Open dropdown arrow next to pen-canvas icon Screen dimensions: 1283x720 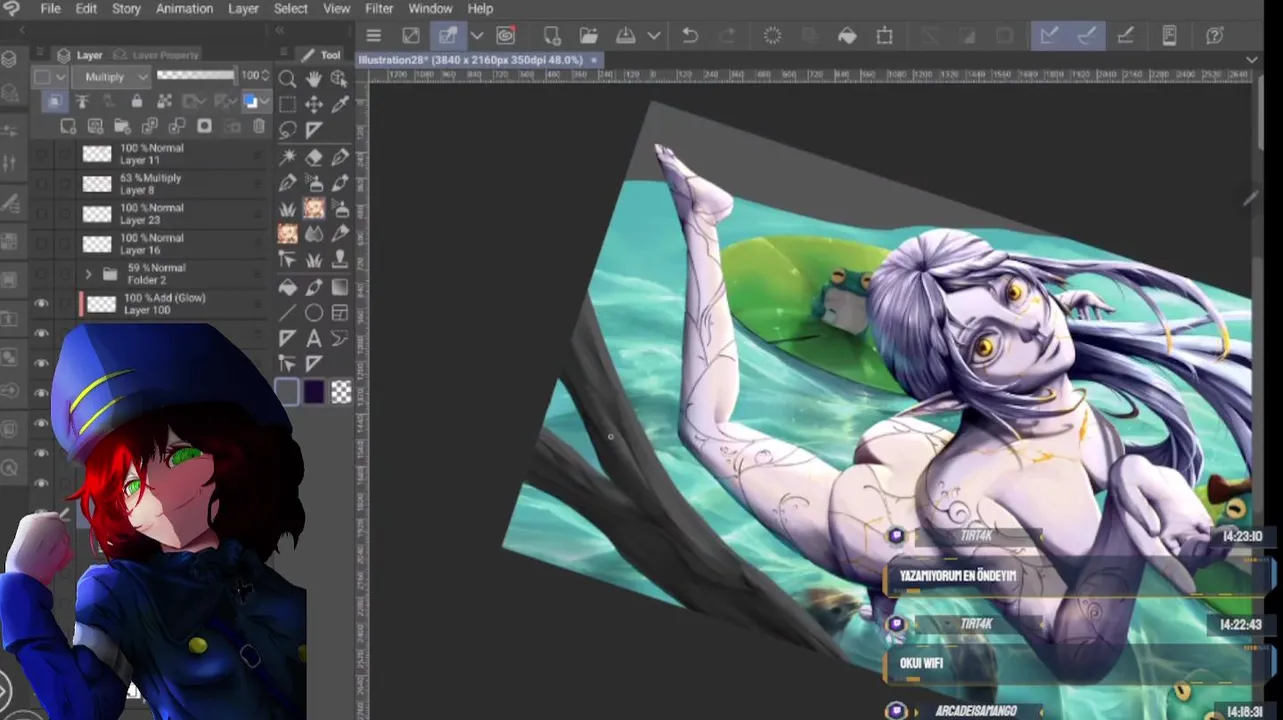pyautogui.click(x=477, y=35)
